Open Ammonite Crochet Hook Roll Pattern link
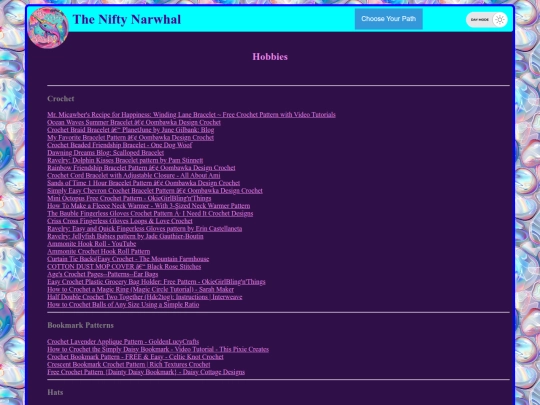The width and height of the screenshot is (540, 405). (98, 251)
